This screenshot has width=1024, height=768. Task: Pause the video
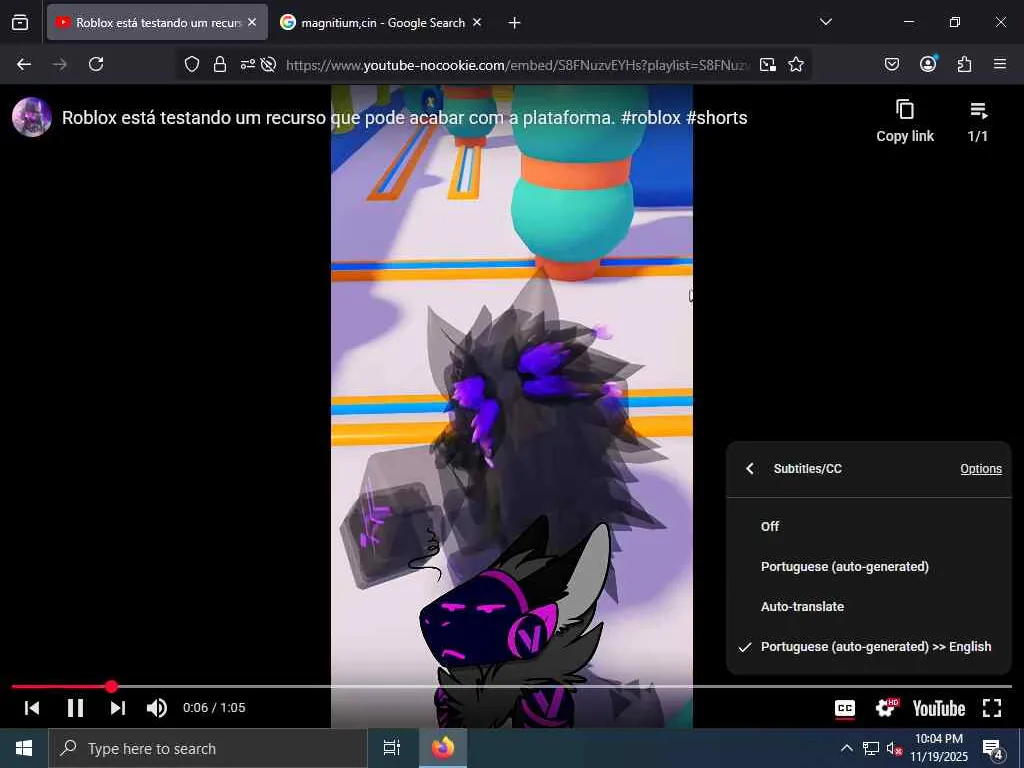pos(75,708)
